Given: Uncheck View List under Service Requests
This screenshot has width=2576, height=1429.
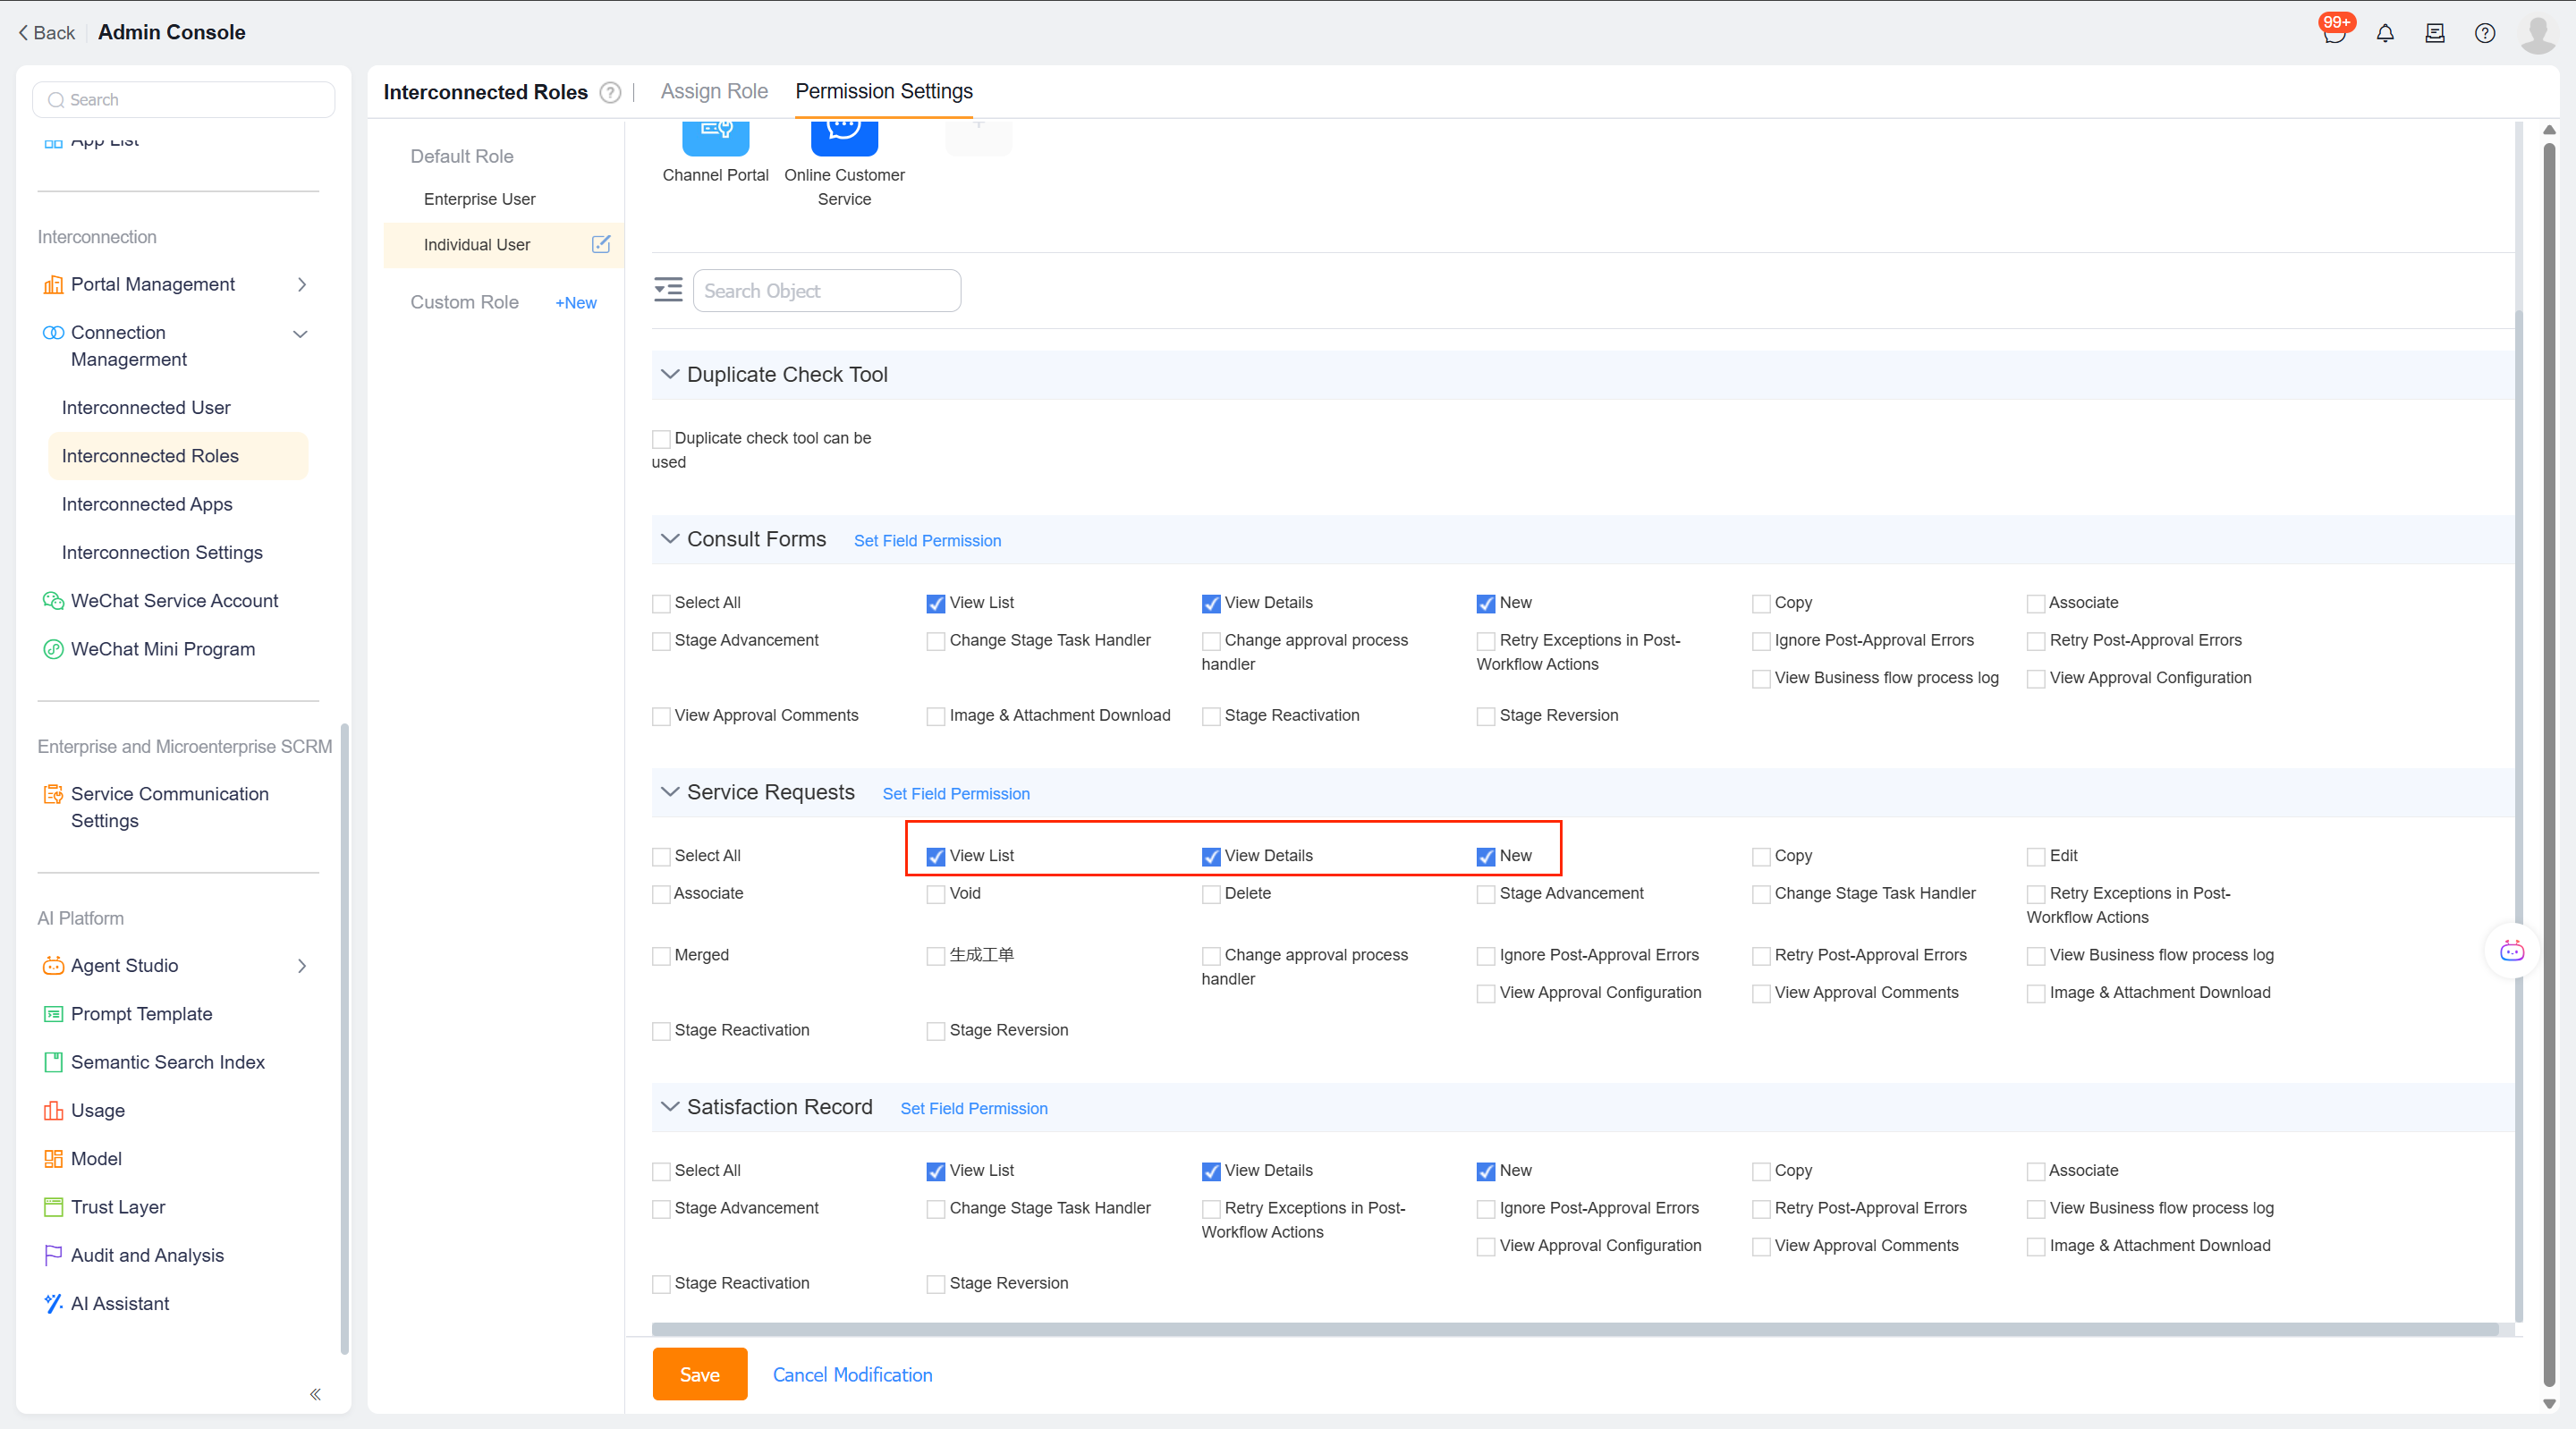Looking at the screenshot, I should tap(936, 857).
